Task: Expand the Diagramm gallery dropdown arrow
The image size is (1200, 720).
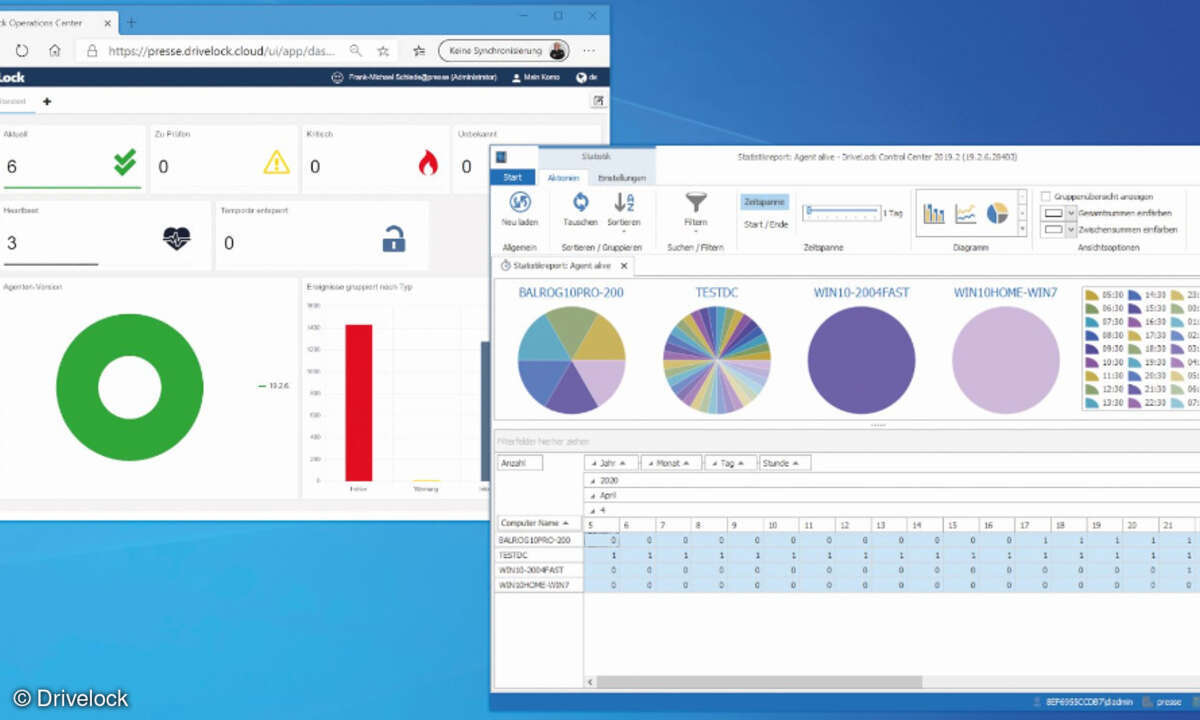Action: (1022, 229)
